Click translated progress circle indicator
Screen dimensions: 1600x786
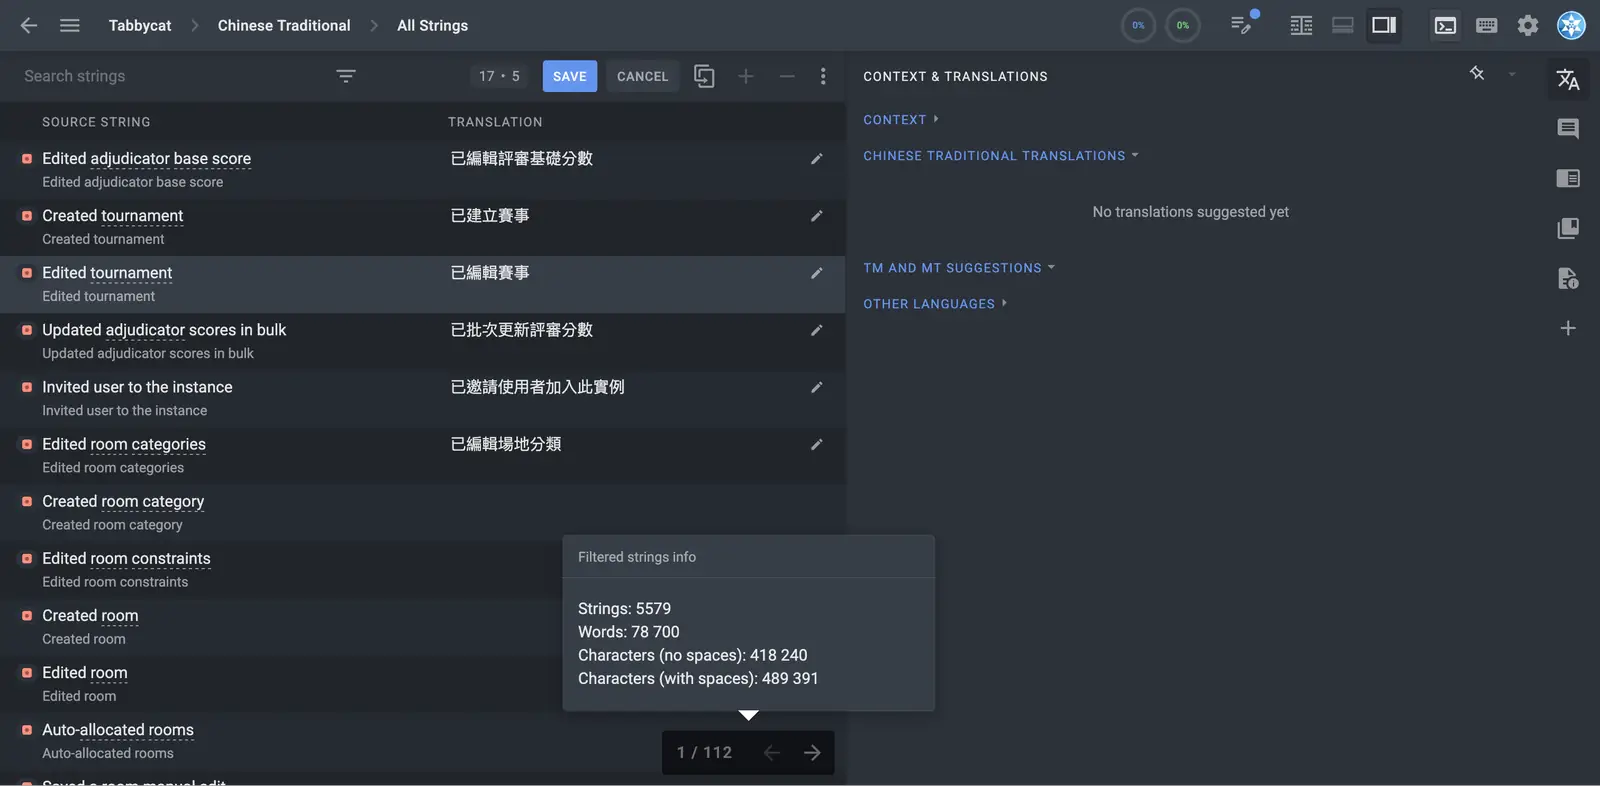[1138, 25]
